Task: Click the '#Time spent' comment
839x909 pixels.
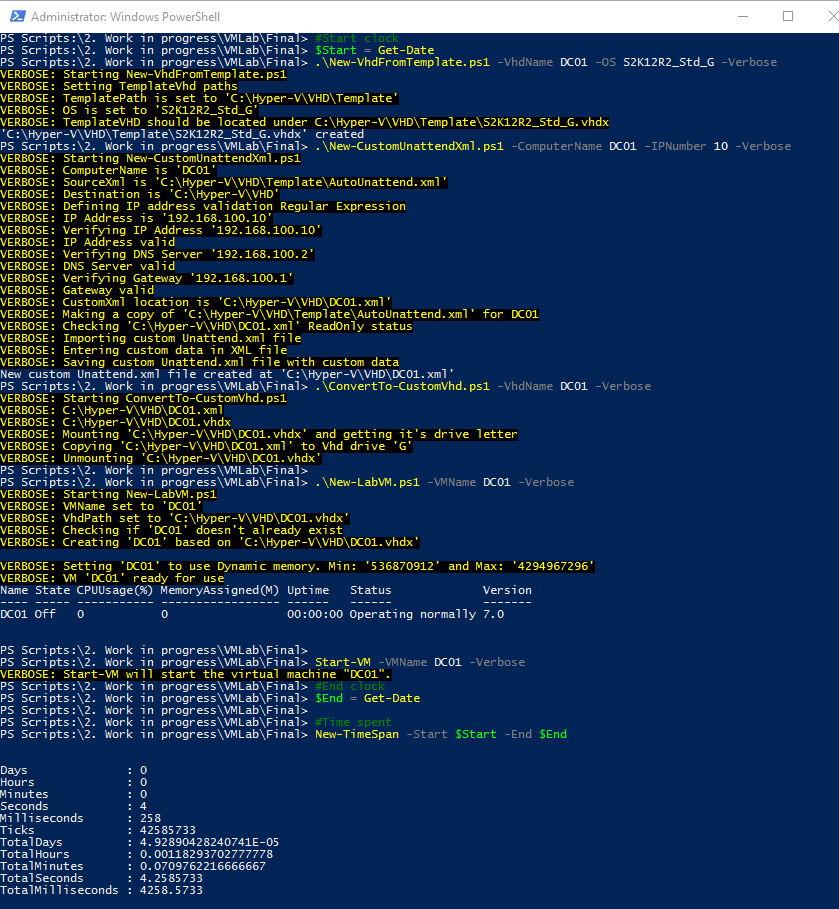Action: coord(353,722)
